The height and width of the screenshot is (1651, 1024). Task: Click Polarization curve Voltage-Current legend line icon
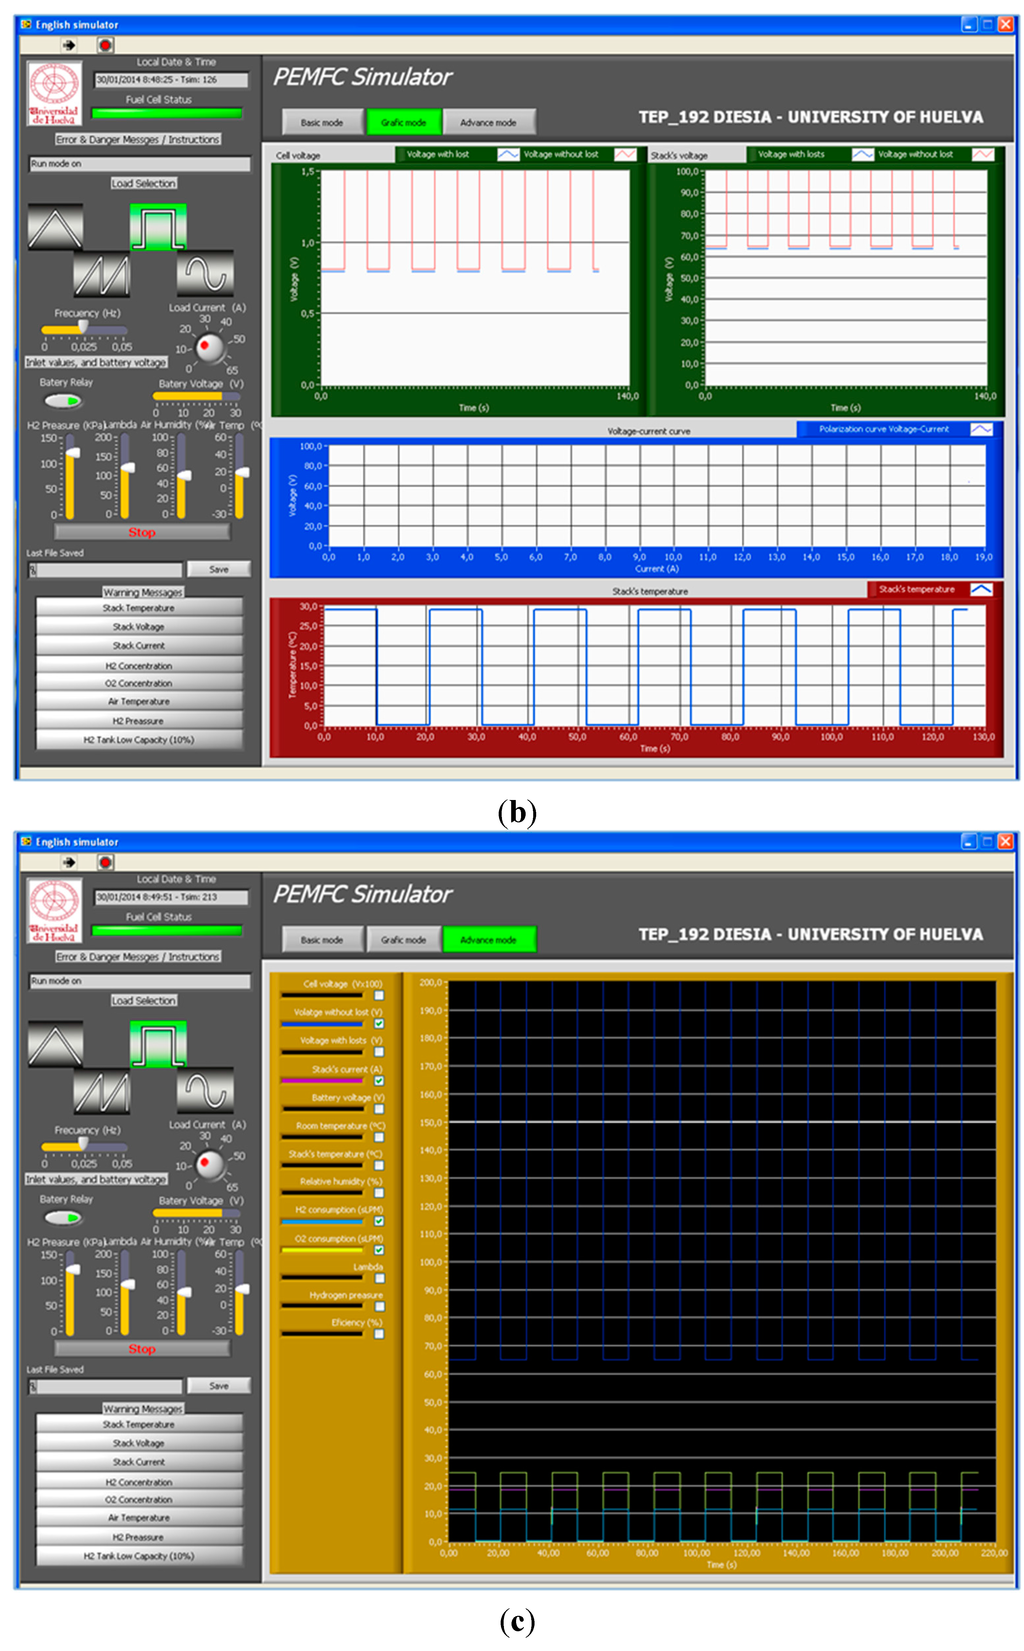pyautogui.click(x=981, y=429)
